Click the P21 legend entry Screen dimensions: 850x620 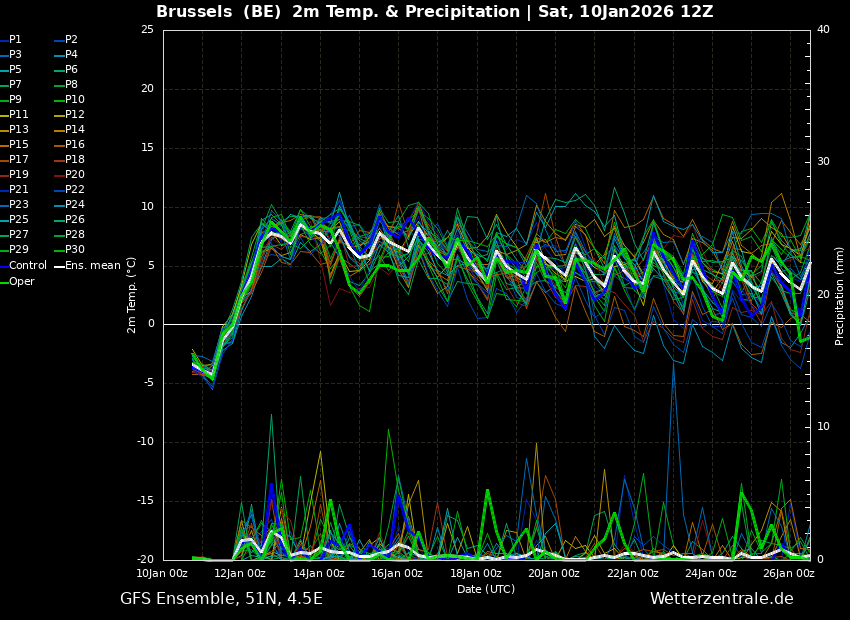pyautogui.click(x=18, y=190)
